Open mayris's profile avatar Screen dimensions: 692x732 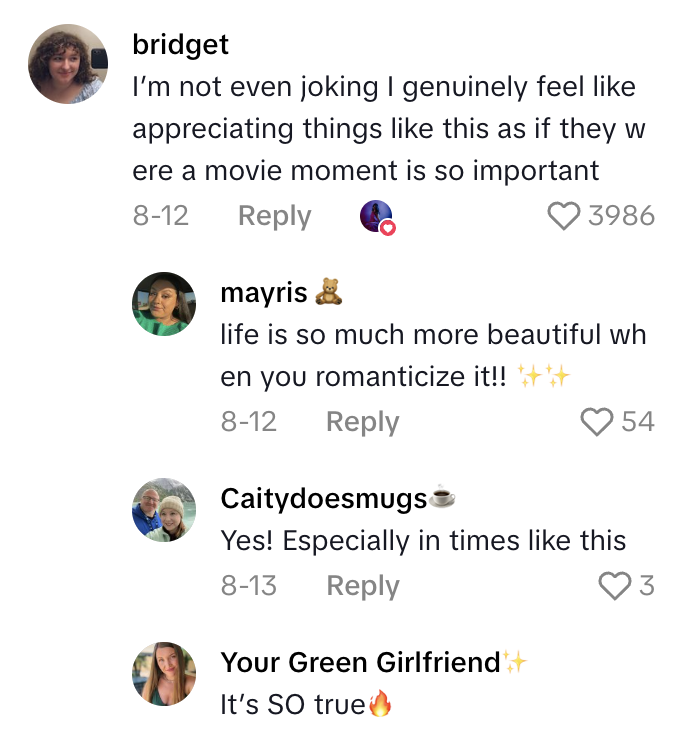click(x=164, y=304)
